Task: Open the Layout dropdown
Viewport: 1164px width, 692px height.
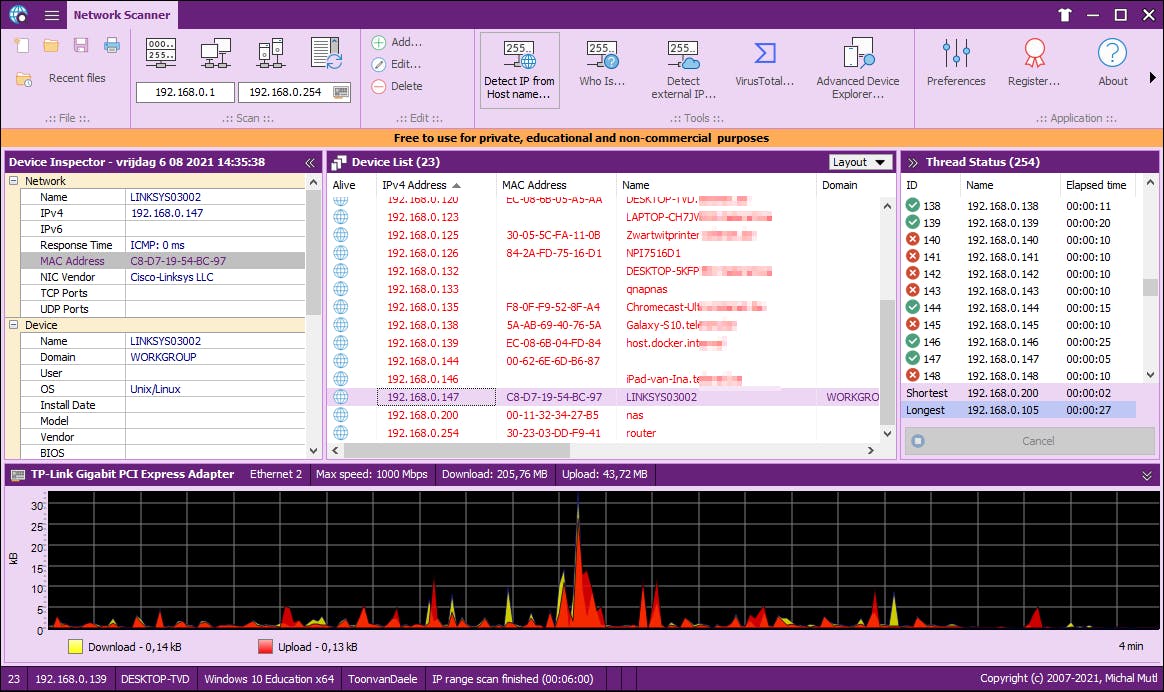Action: 860,162
